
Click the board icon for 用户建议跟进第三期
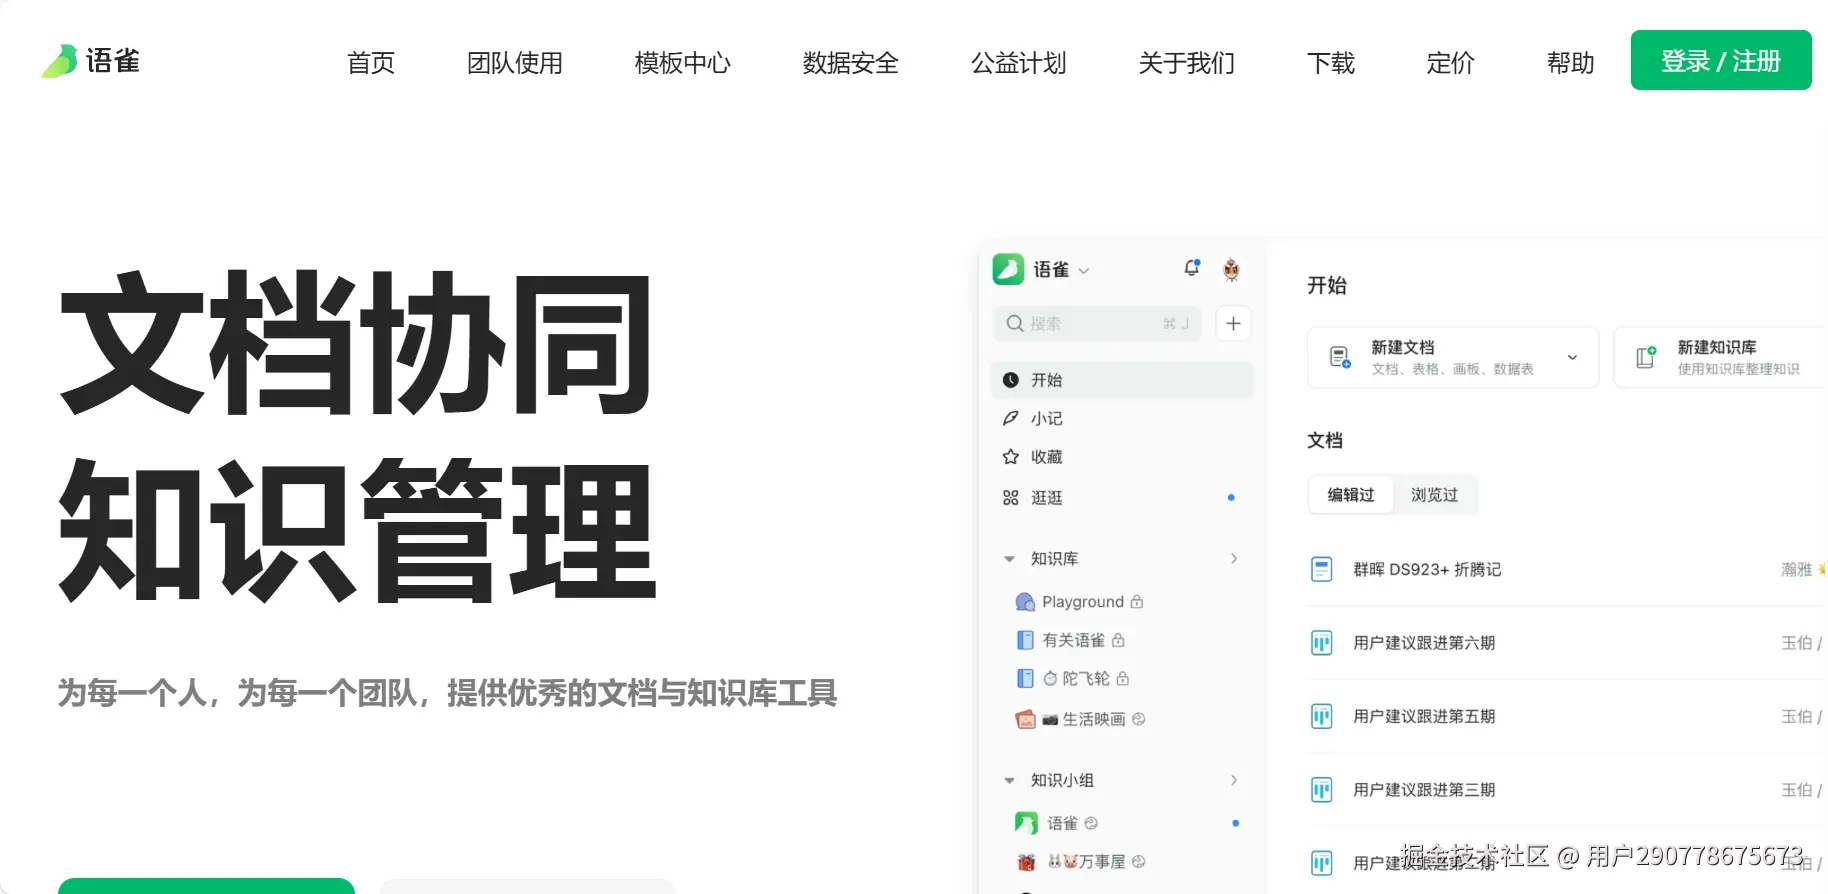click(1322, 790)
